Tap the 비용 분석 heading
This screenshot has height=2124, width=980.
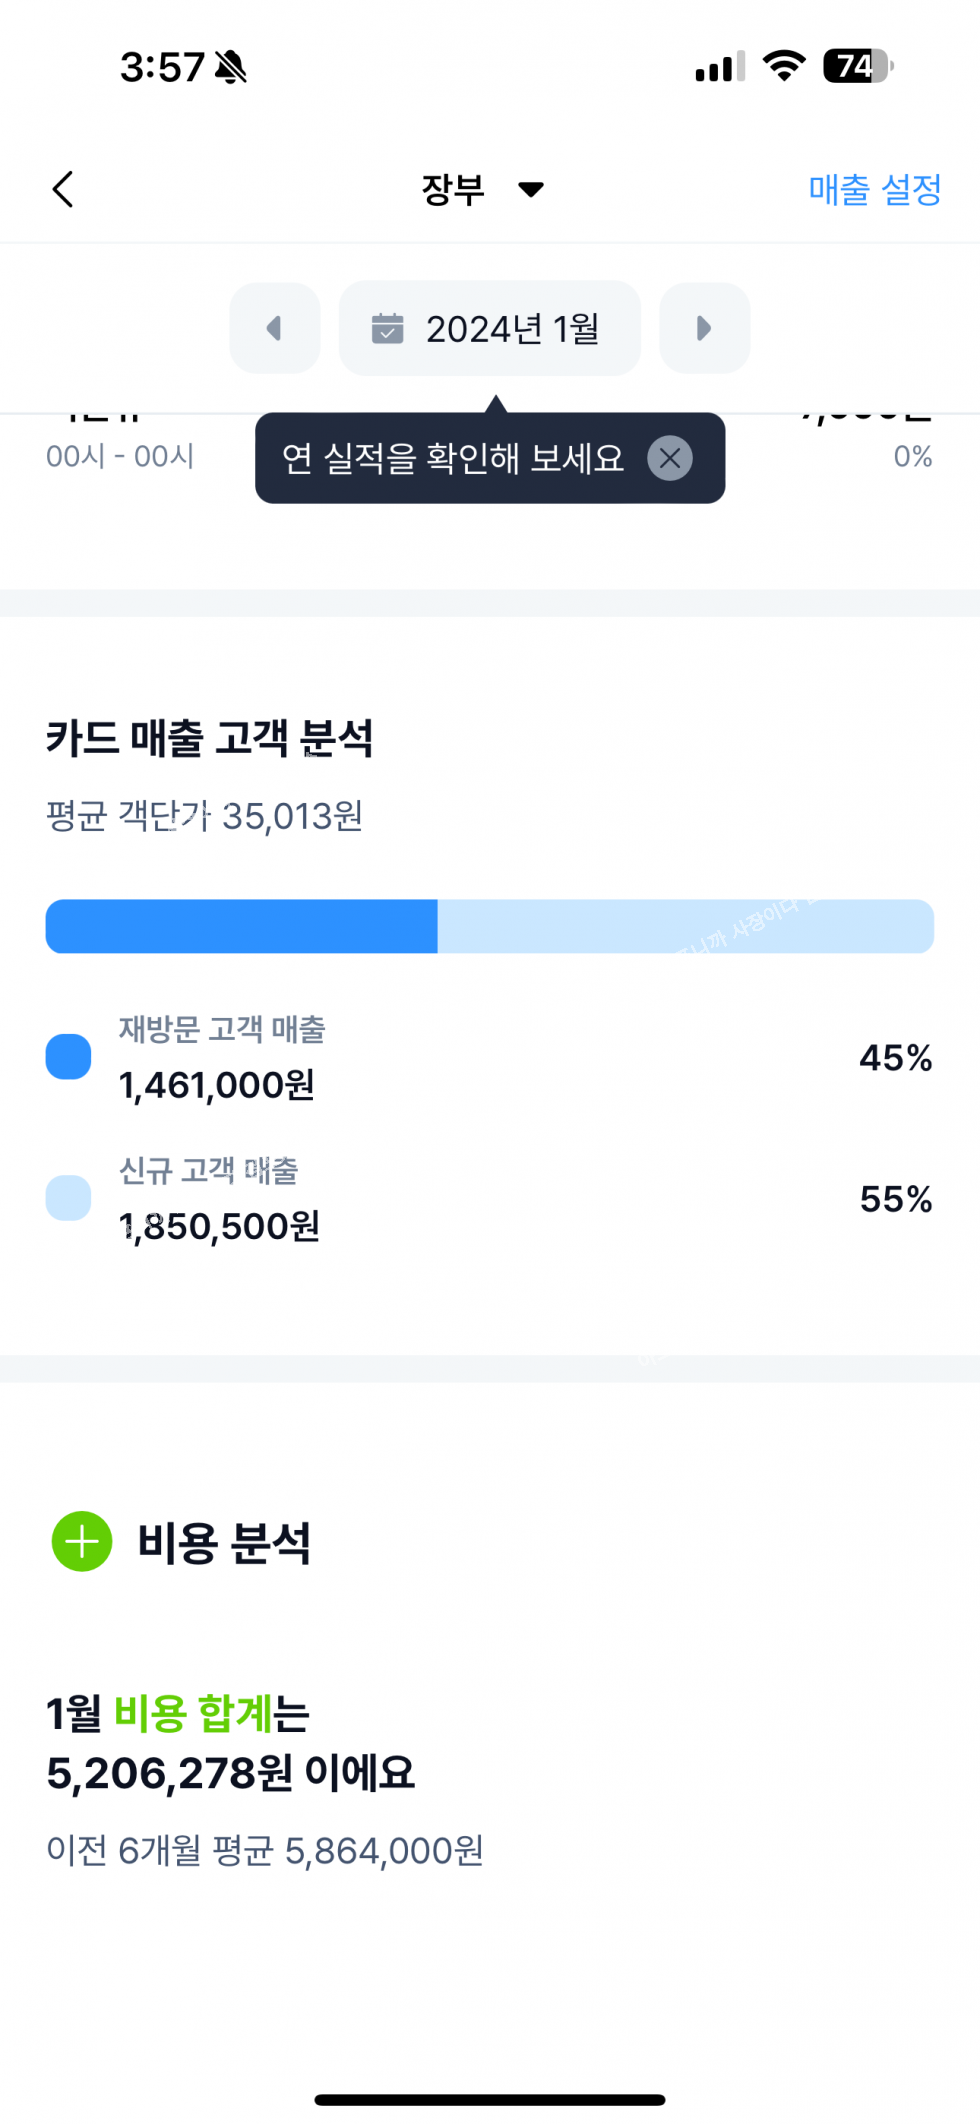click(224, 1542)
